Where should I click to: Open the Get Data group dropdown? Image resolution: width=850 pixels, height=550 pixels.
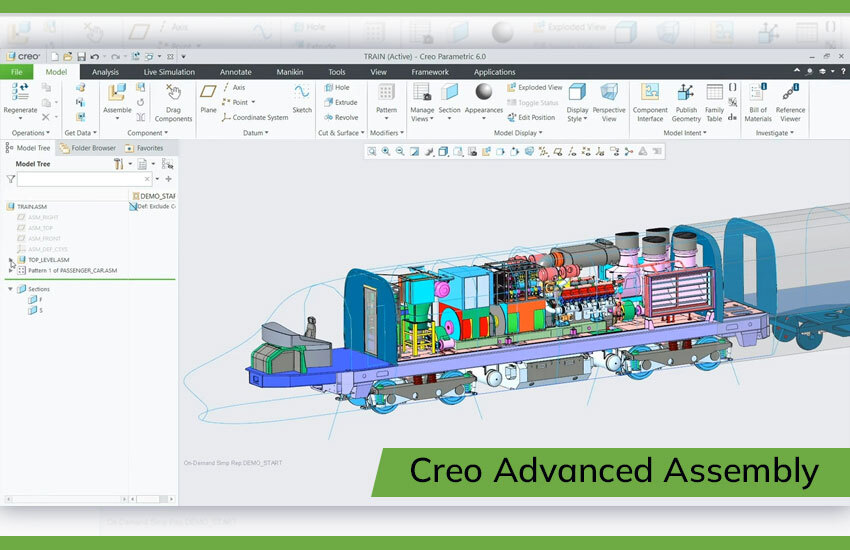click(x=80, y=133)
